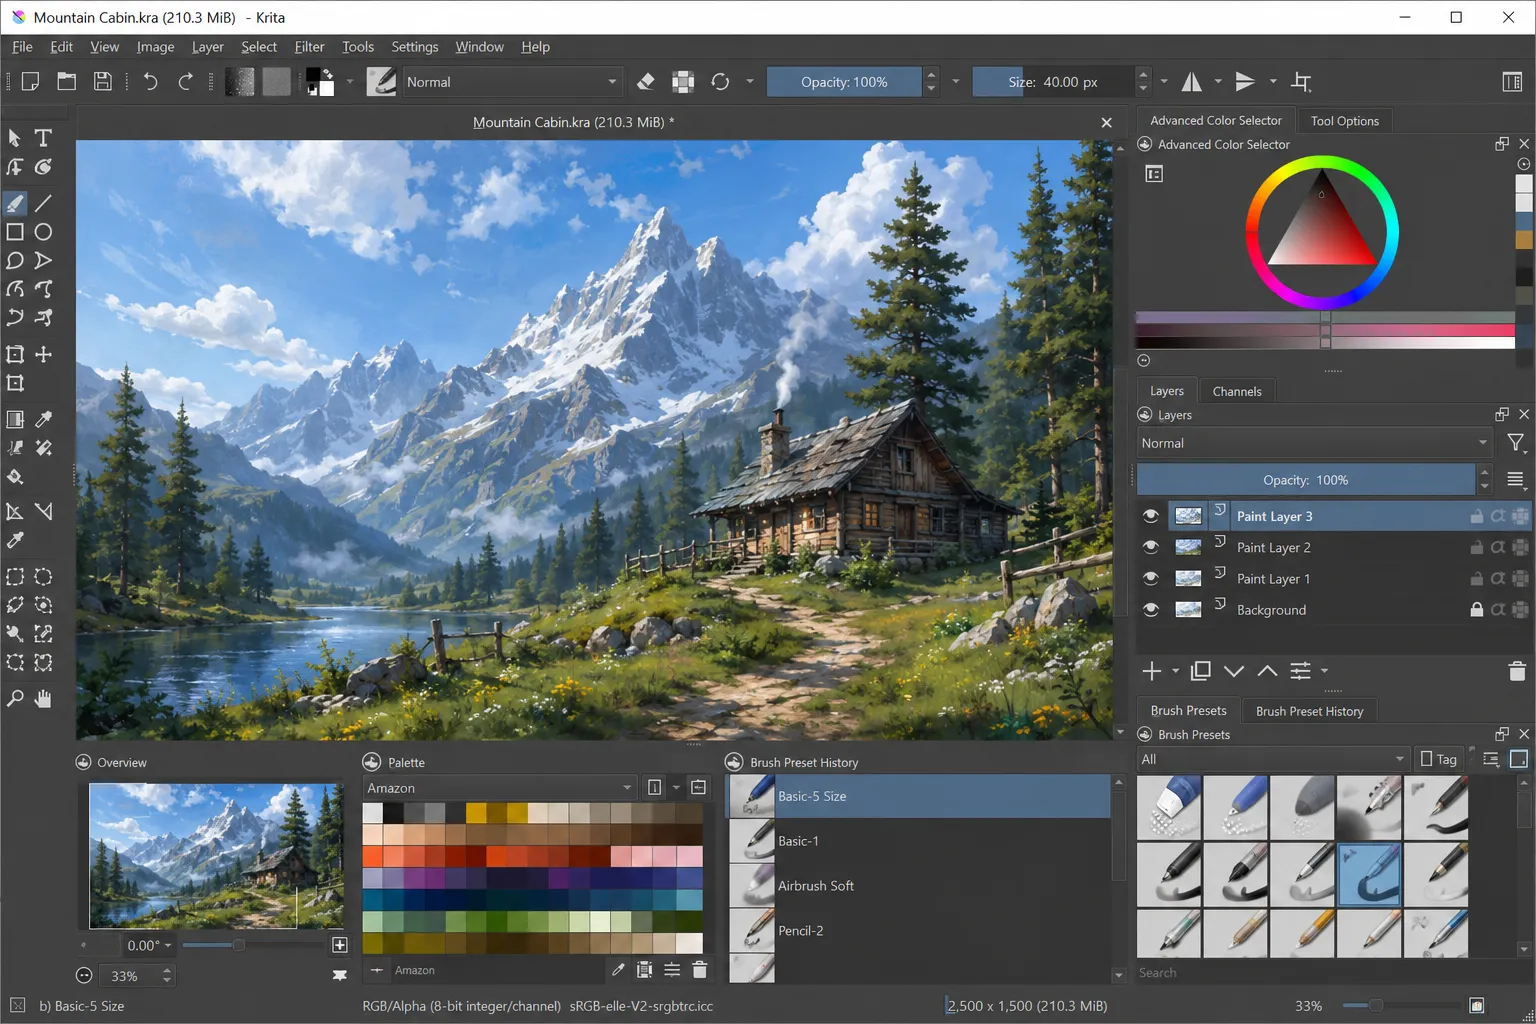Expand foreground/background color options arrow
Screen dimensions: 1536x1024
pyautogui.click(x=349, y=82)
